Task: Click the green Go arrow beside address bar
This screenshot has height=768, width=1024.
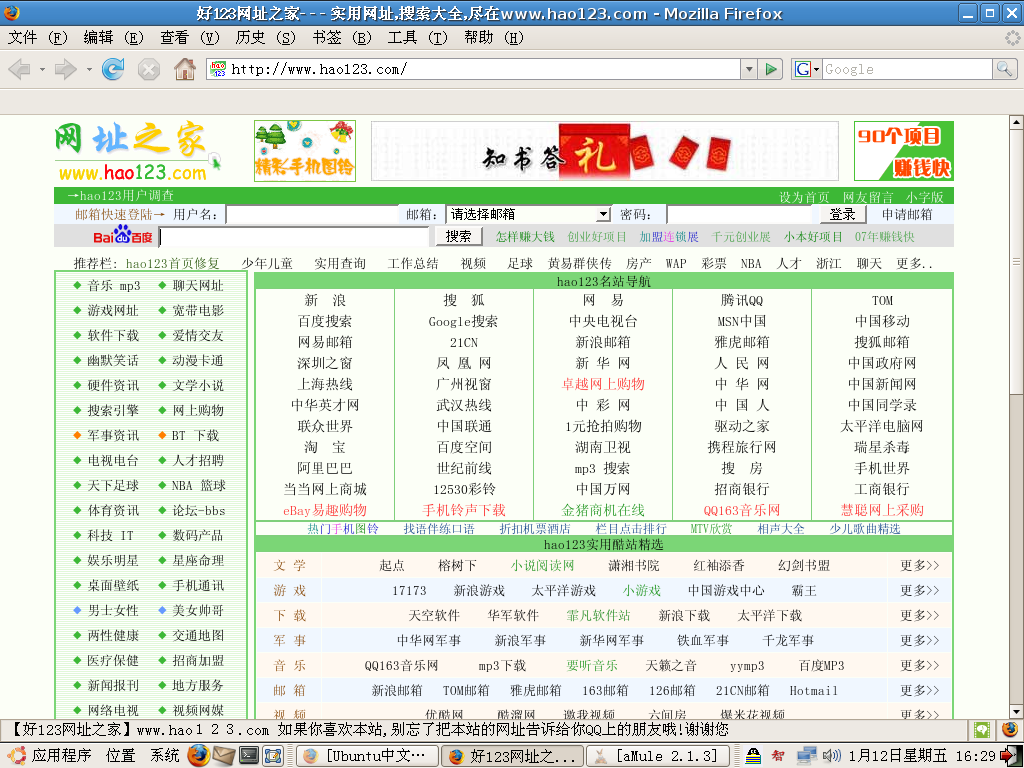Action: (x=771, y=69)
